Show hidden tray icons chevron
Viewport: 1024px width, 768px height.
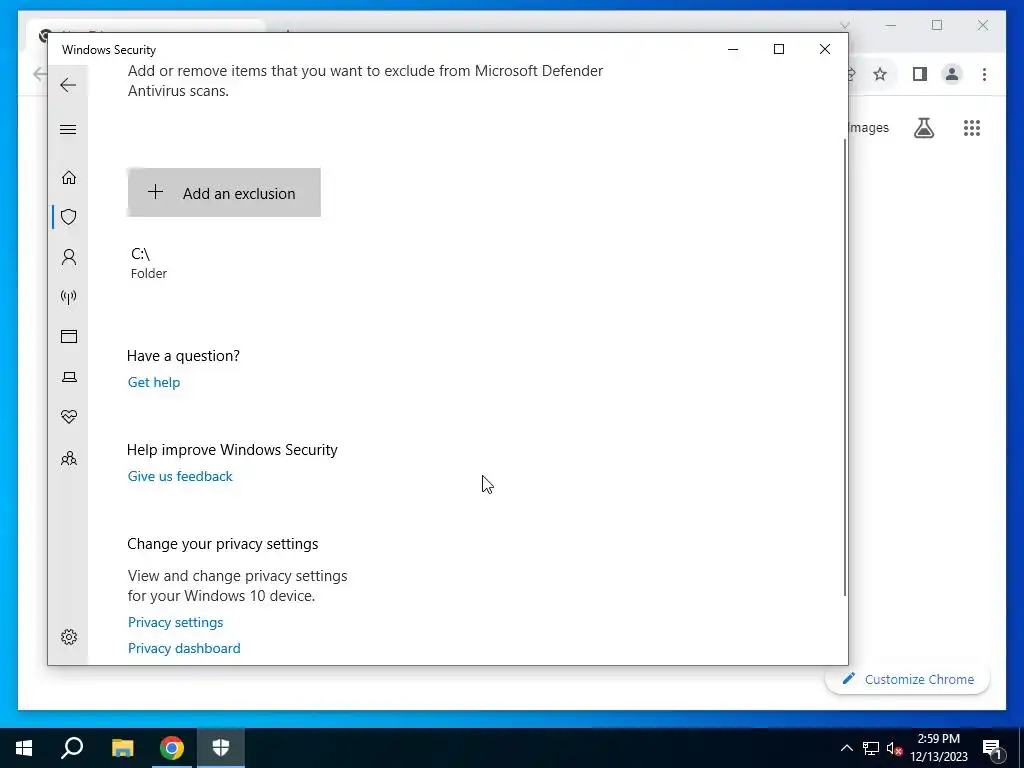click(846, 748)
